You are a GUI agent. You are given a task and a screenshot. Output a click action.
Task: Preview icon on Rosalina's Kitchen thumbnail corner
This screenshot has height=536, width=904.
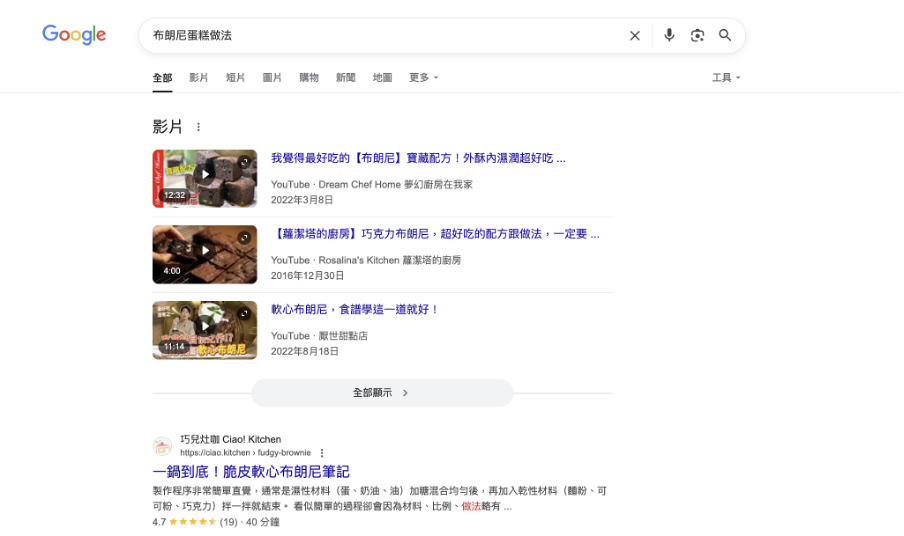[244, 237]
